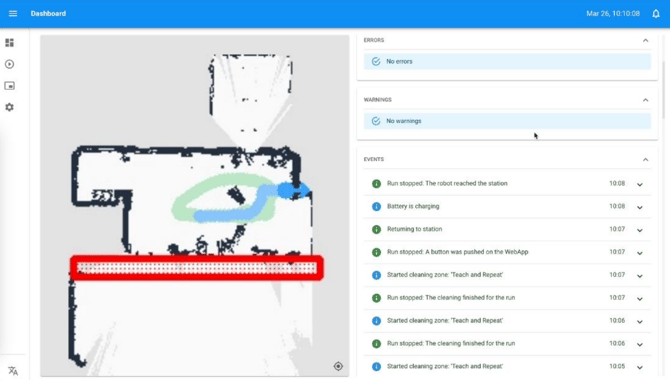Collapse the Warnings panel
This screenshot has height=380, width=670.
[645, 100]
